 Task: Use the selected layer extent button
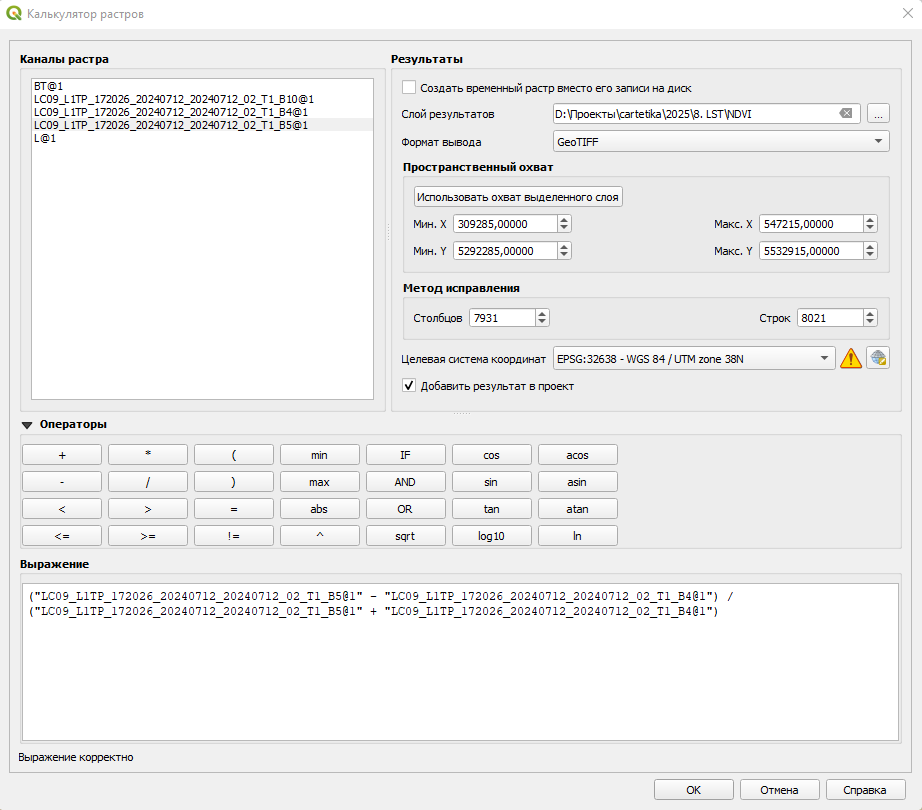point(518,197)
